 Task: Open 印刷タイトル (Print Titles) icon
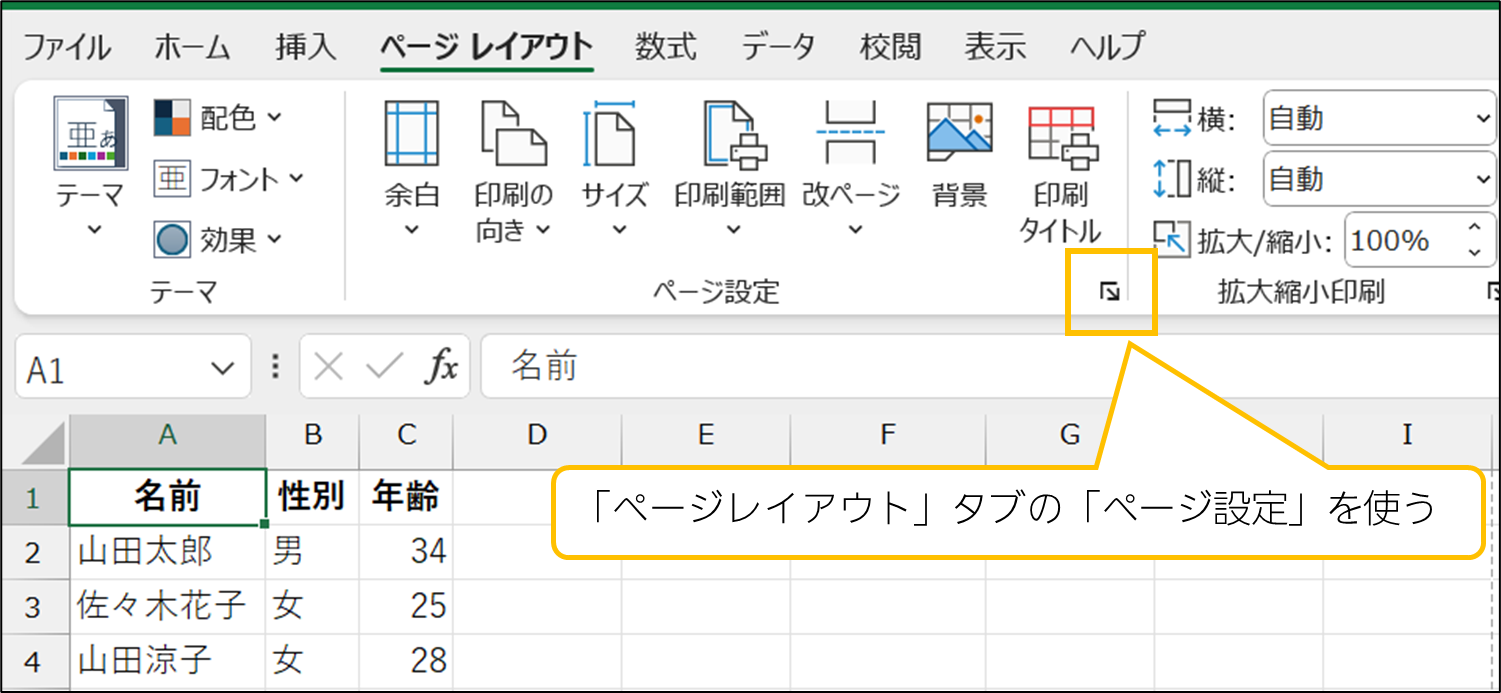(1061, 134)
